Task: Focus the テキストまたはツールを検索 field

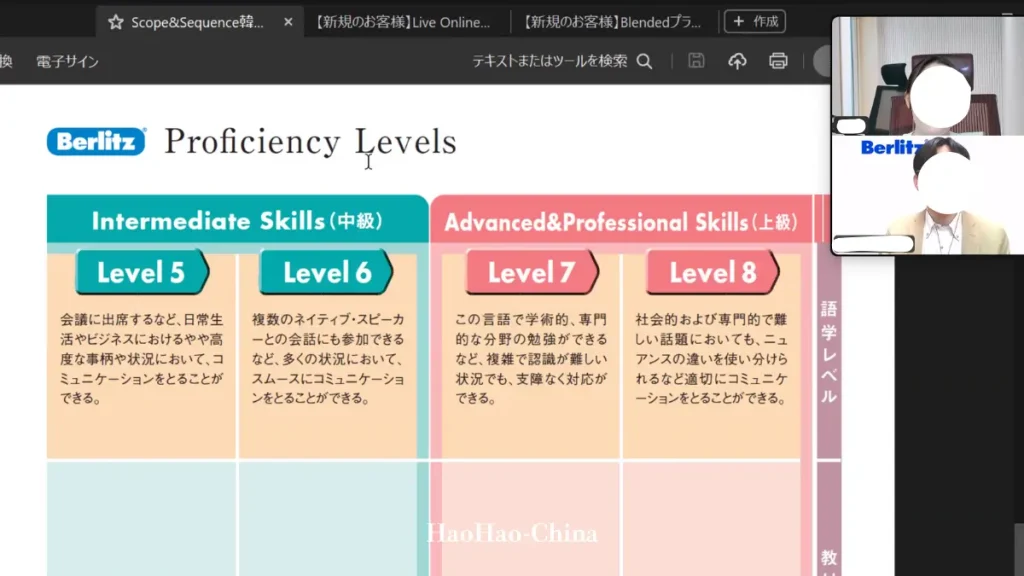Action: click(549, 61)
